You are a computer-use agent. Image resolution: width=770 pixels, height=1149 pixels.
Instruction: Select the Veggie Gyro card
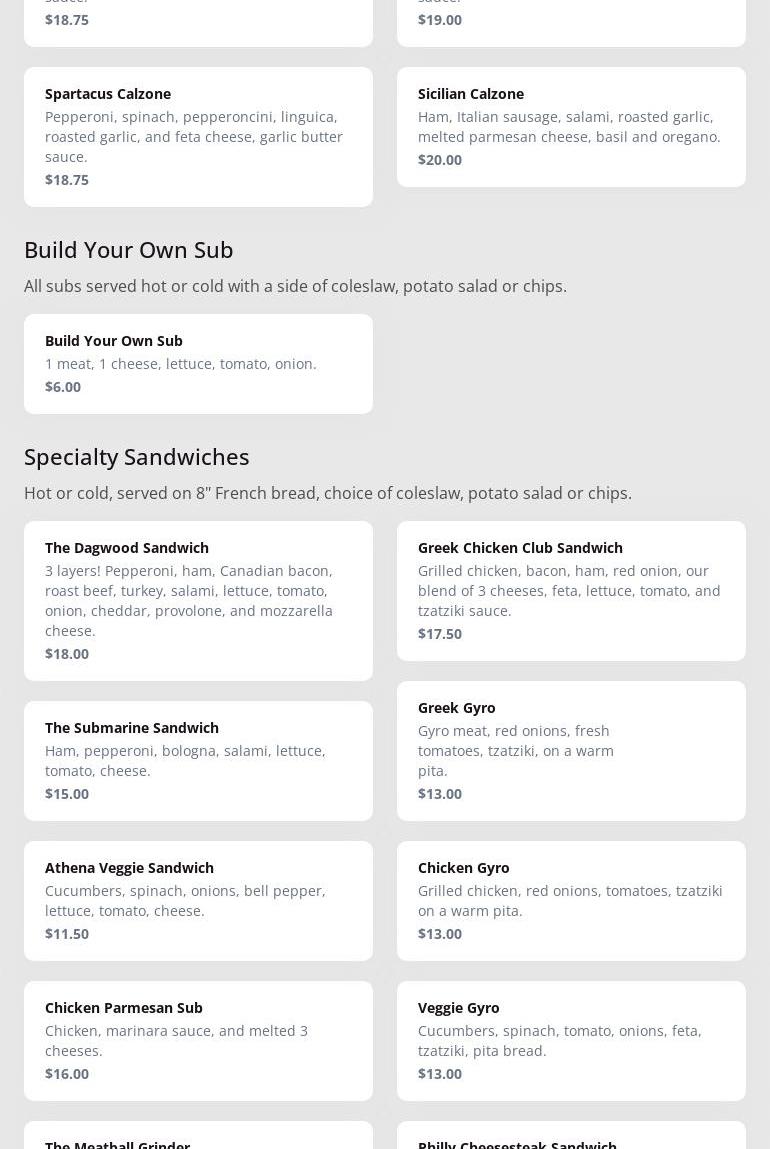tap(571, 1040)
